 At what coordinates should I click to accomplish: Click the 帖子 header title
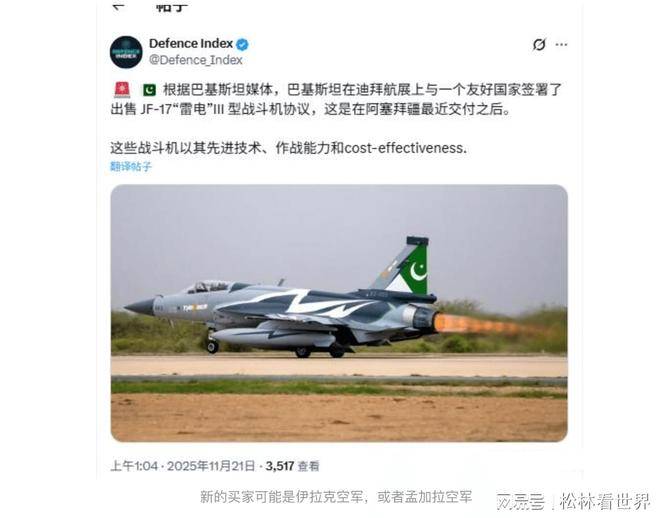[171, 6]
